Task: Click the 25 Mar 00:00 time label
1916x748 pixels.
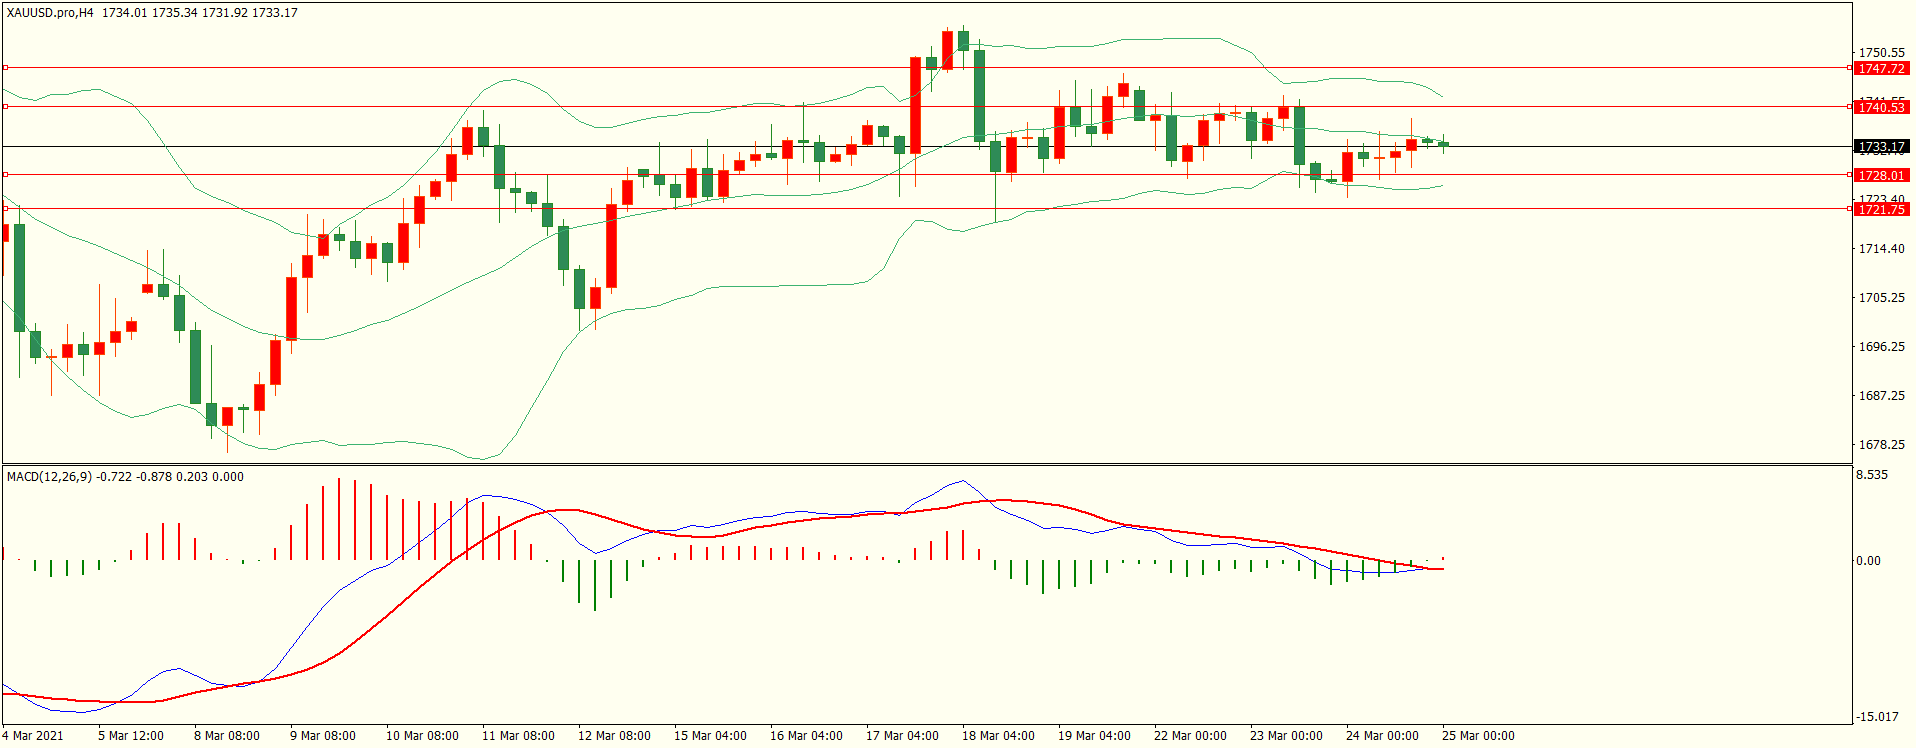Action: click(1478, 736)
